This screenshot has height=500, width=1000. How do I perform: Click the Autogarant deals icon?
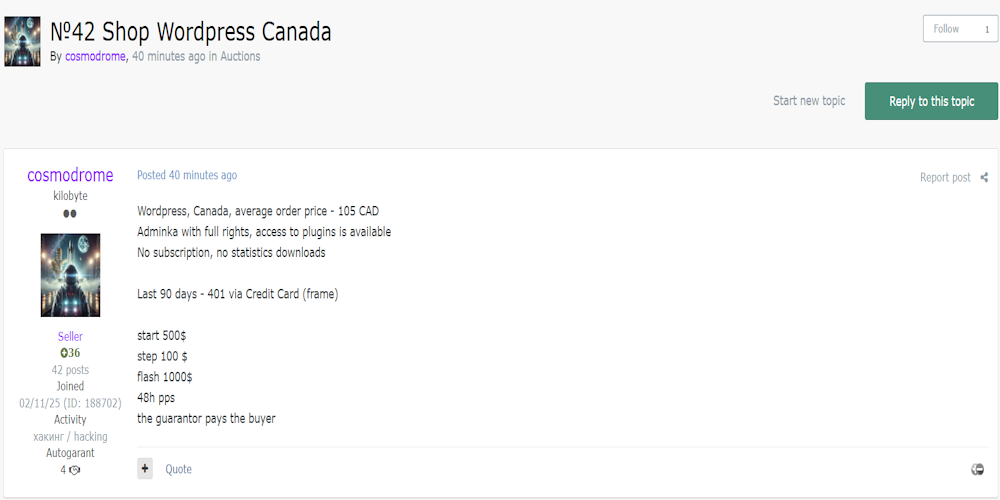click(x=75, y=470)
